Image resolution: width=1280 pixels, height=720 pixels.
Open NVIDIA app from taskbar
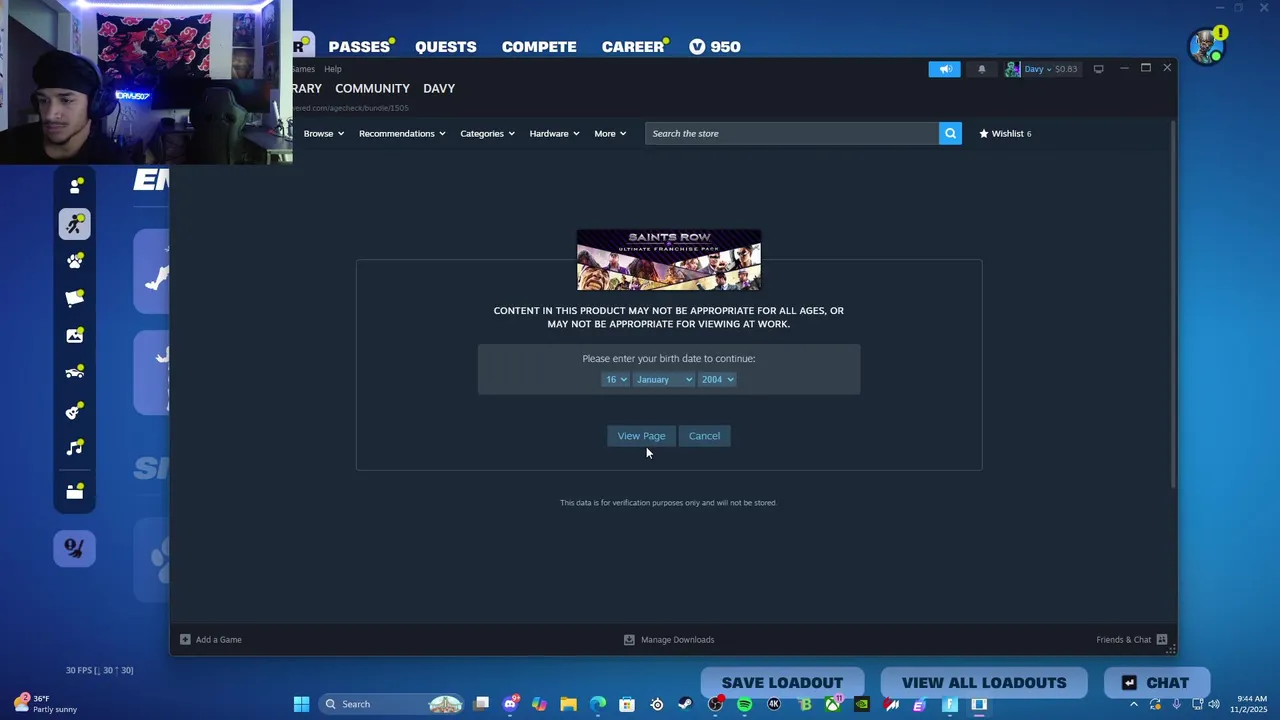tap(862, 704)
